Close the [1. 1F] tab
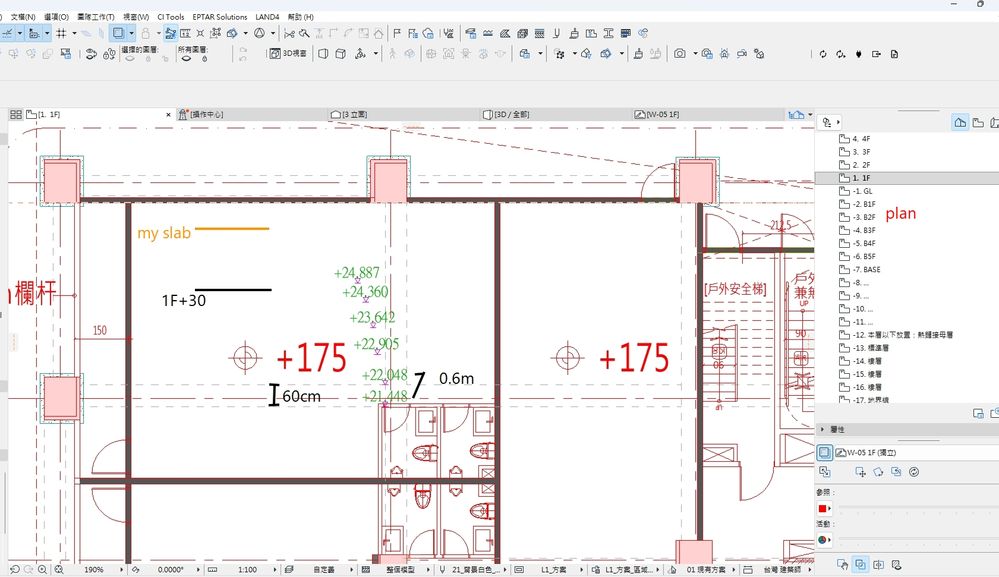999x577 pixels. [x=168, y=115]
